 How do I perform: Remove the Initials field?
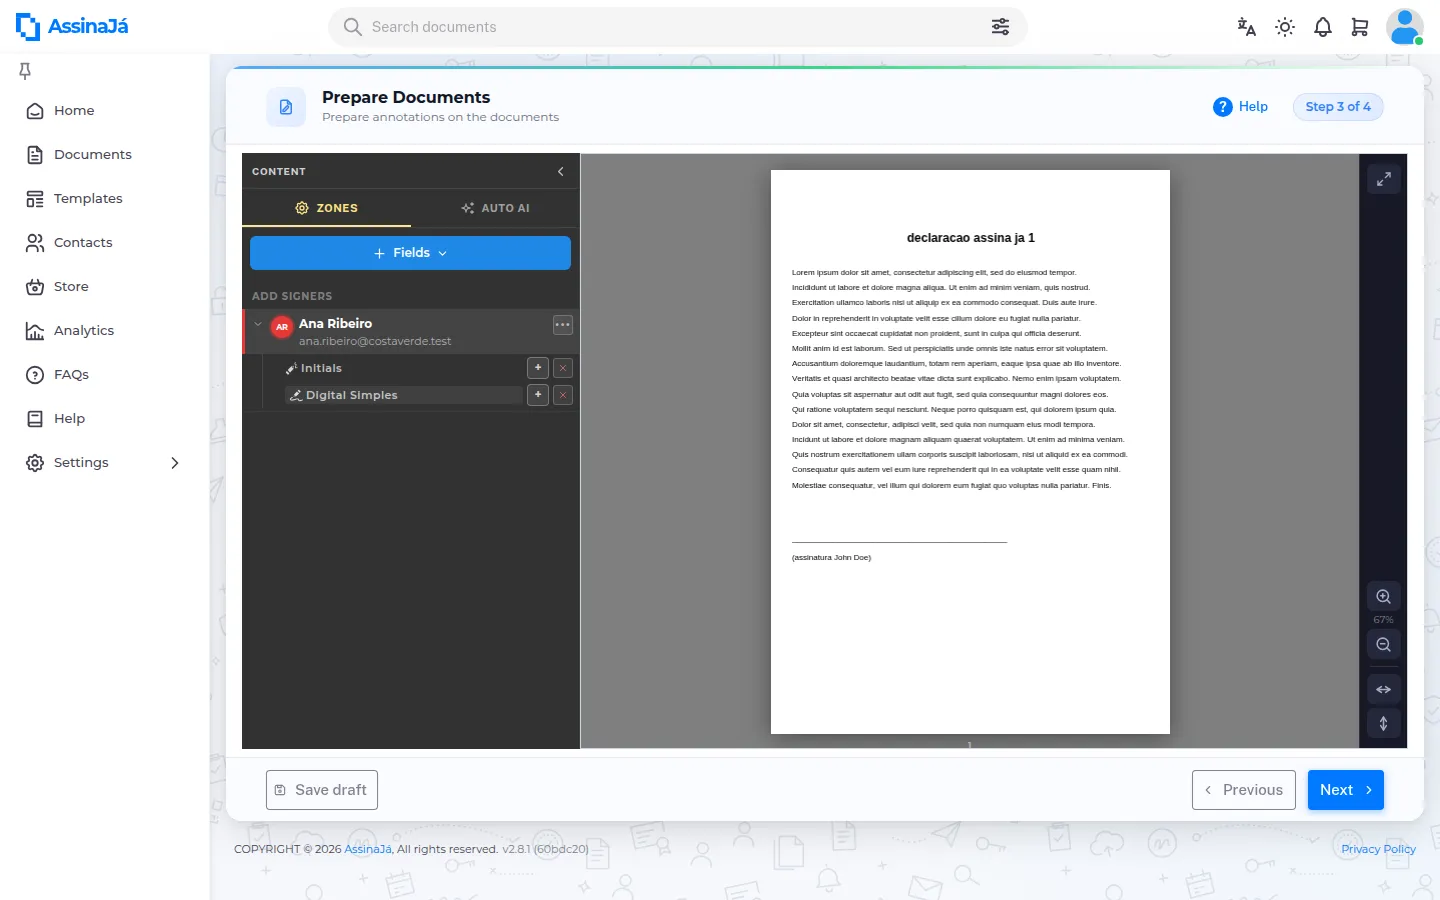[x=563, y=368]
